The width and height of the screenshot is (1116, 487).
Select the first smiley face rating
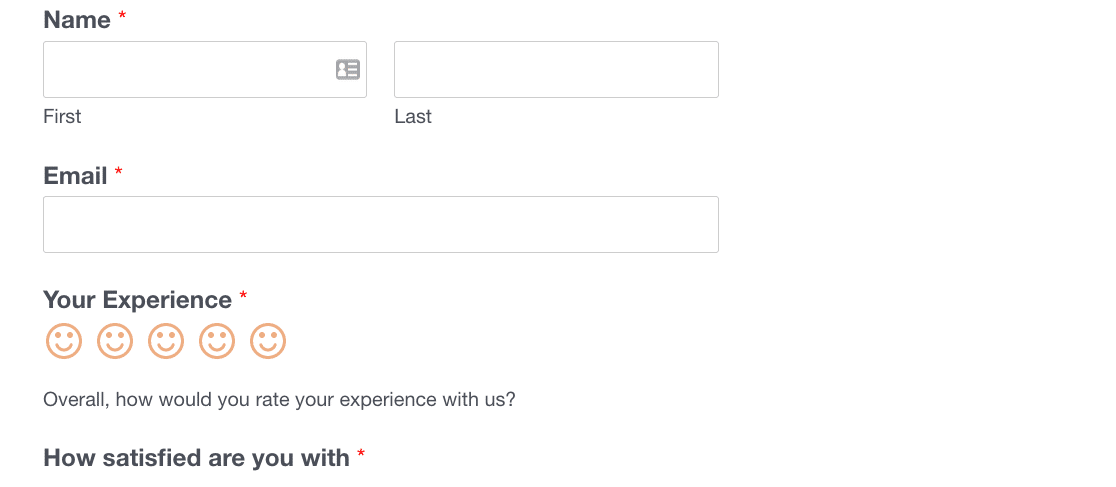[64, 341]
